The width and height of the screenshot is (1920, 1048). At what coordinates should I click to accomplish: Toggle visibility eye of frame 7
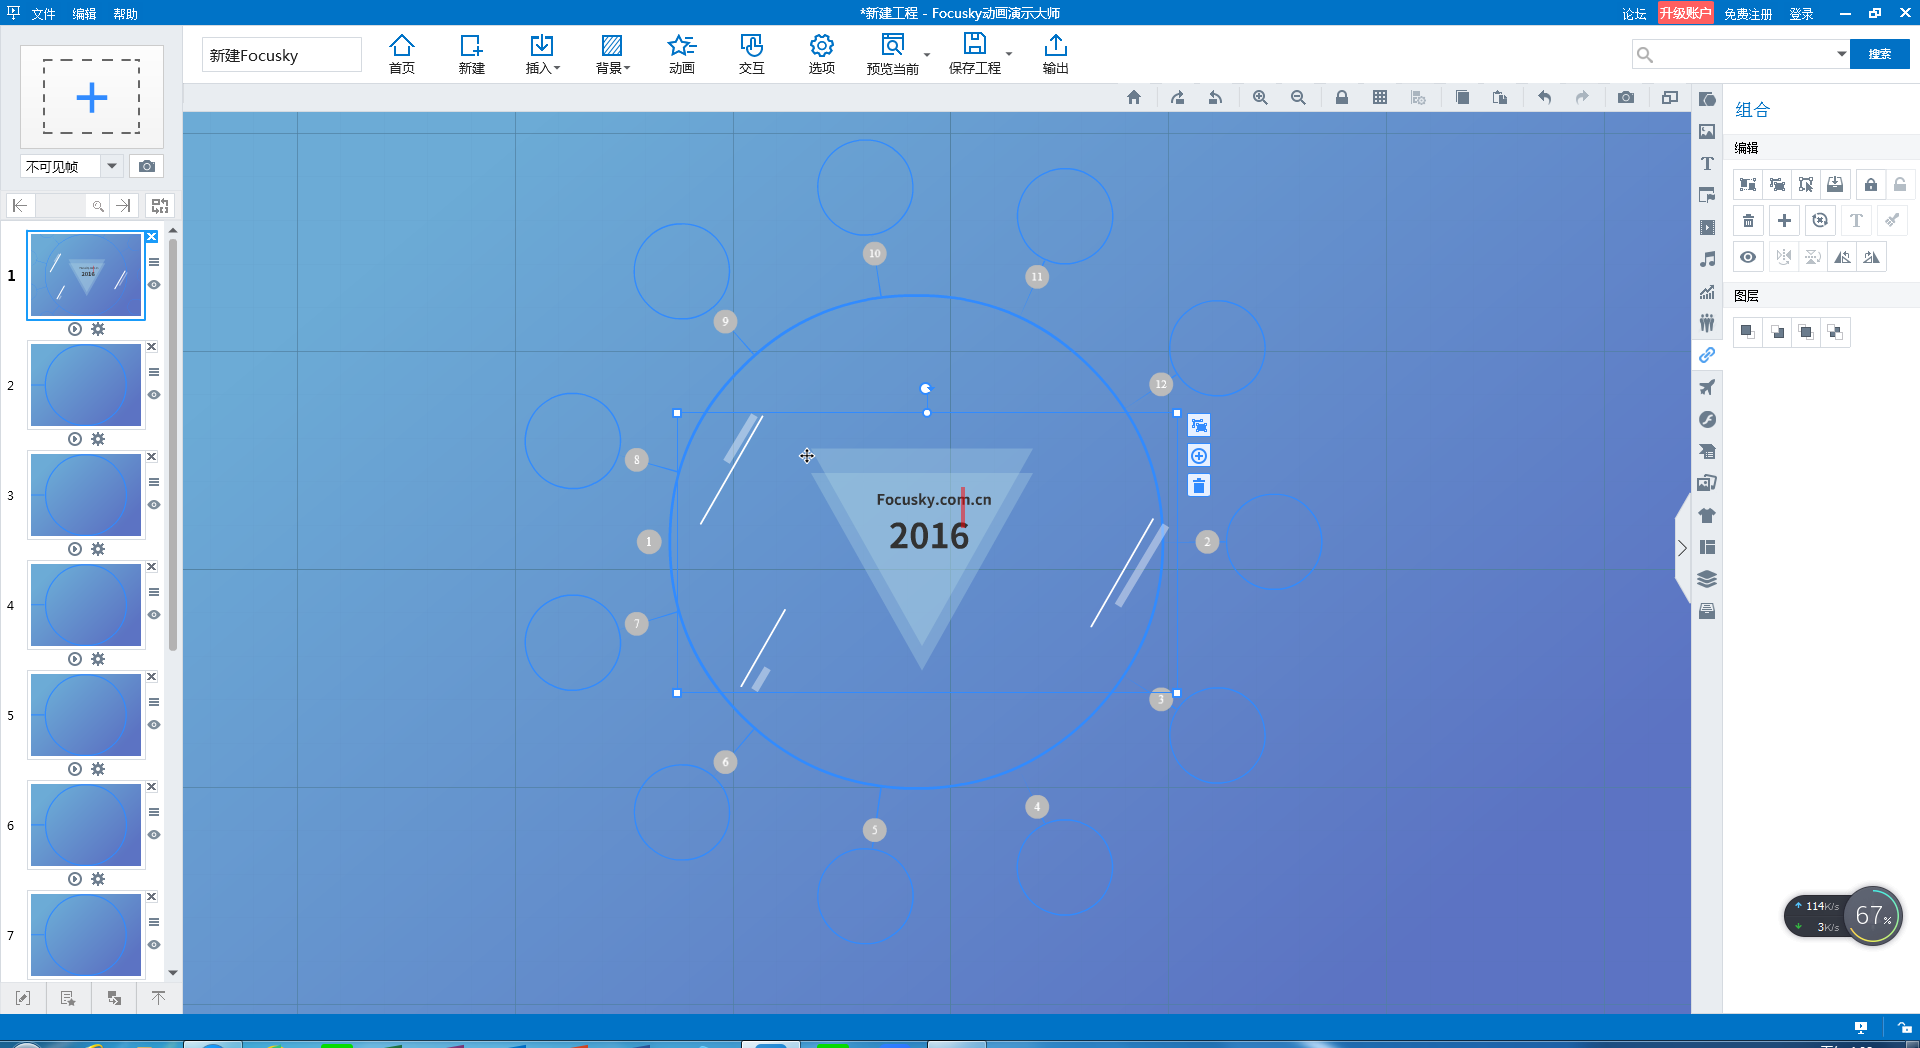pos(154,945)
